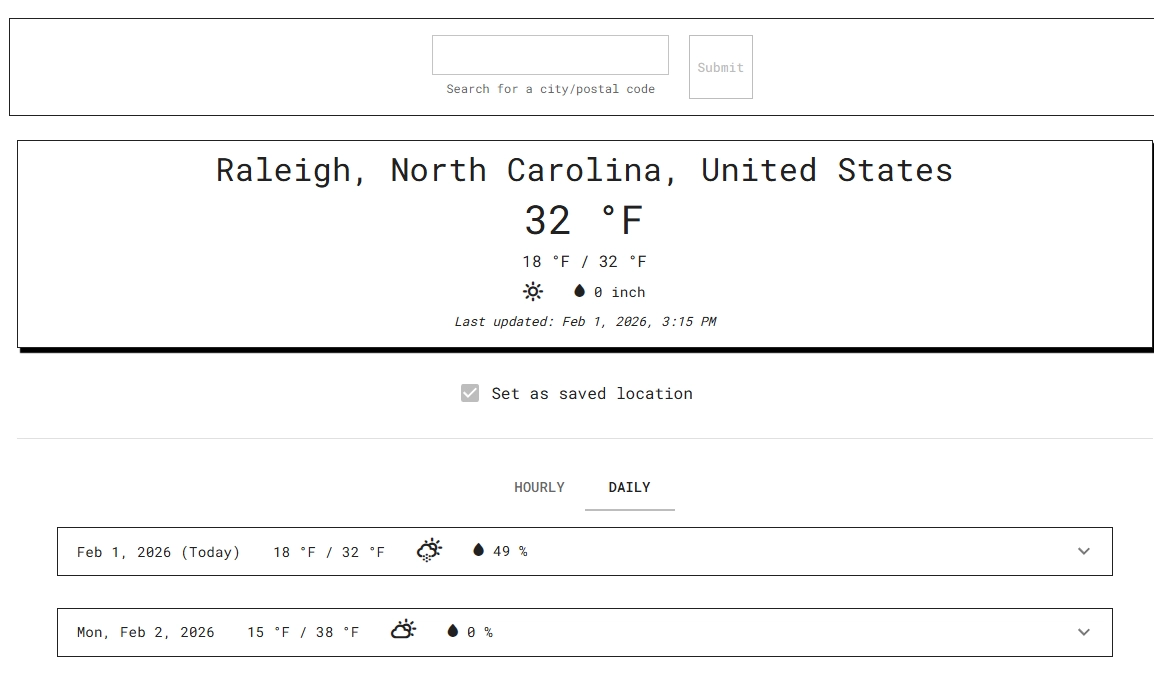The height and width of the screenshot is (675, 1154).
Task: Expand the Mon Feb 2 forecast chevron
Action: [1082, 632]
